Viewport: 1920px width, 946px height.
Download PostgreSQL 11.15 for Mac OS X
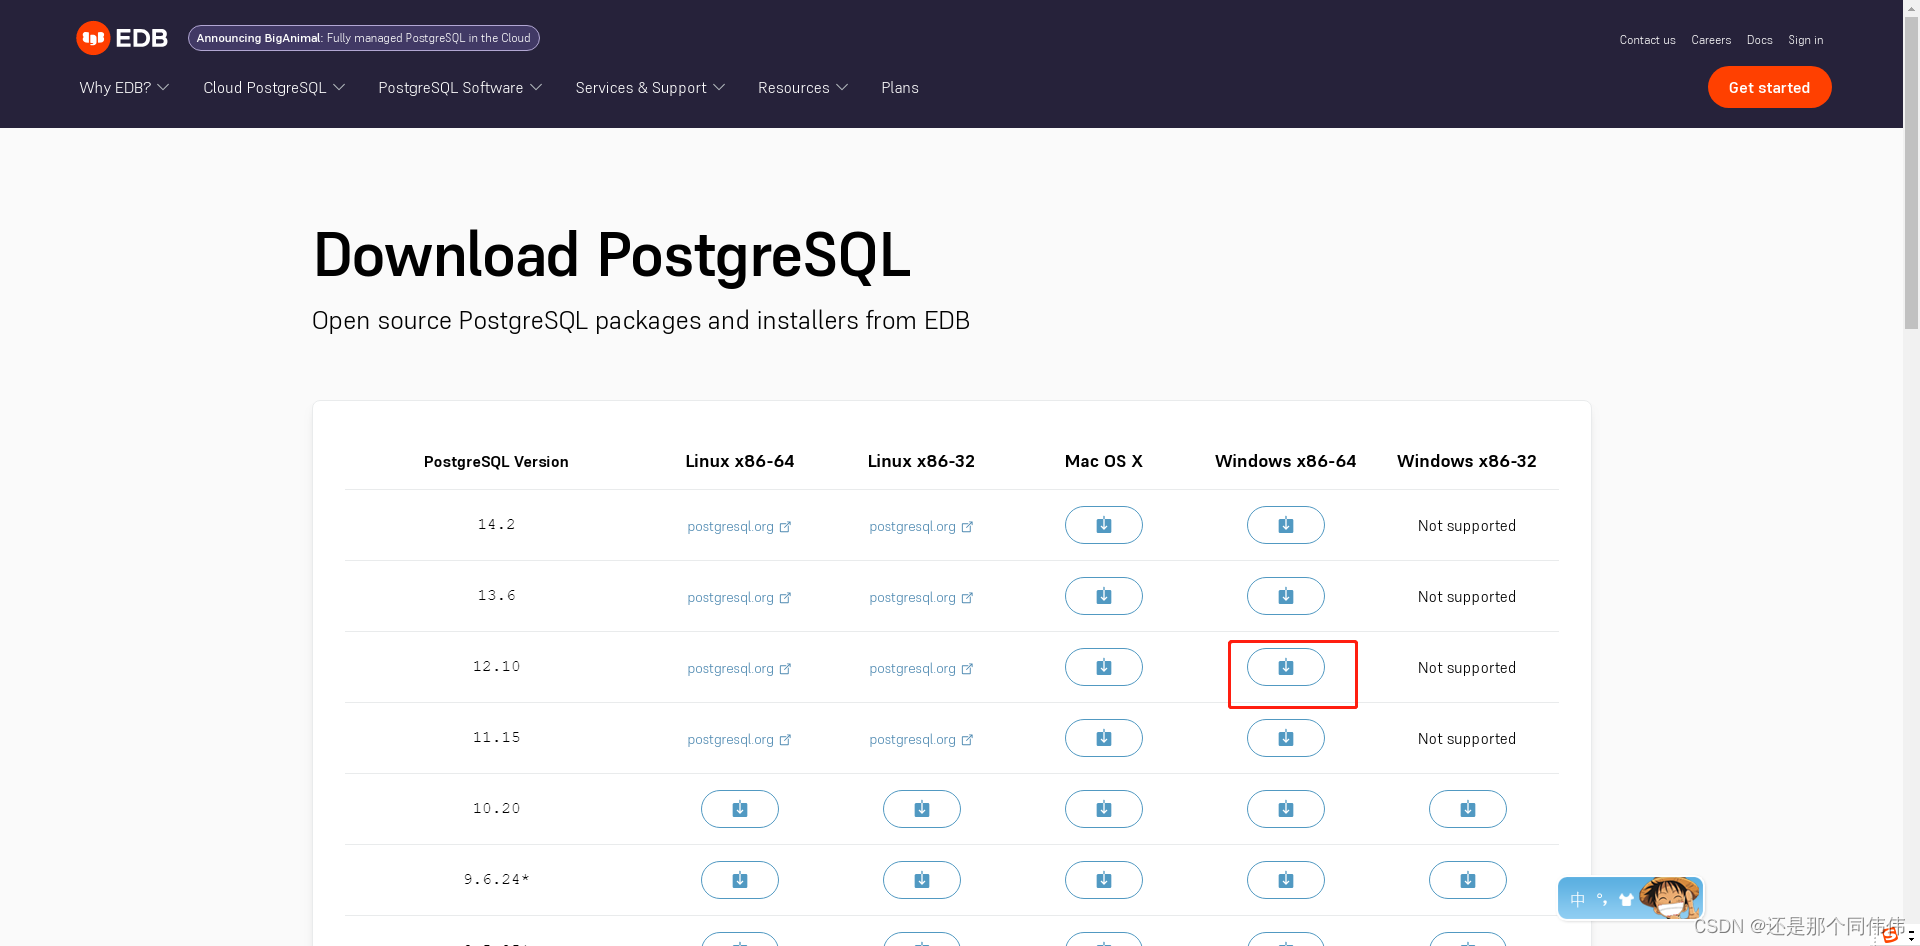coord(1103,738)
